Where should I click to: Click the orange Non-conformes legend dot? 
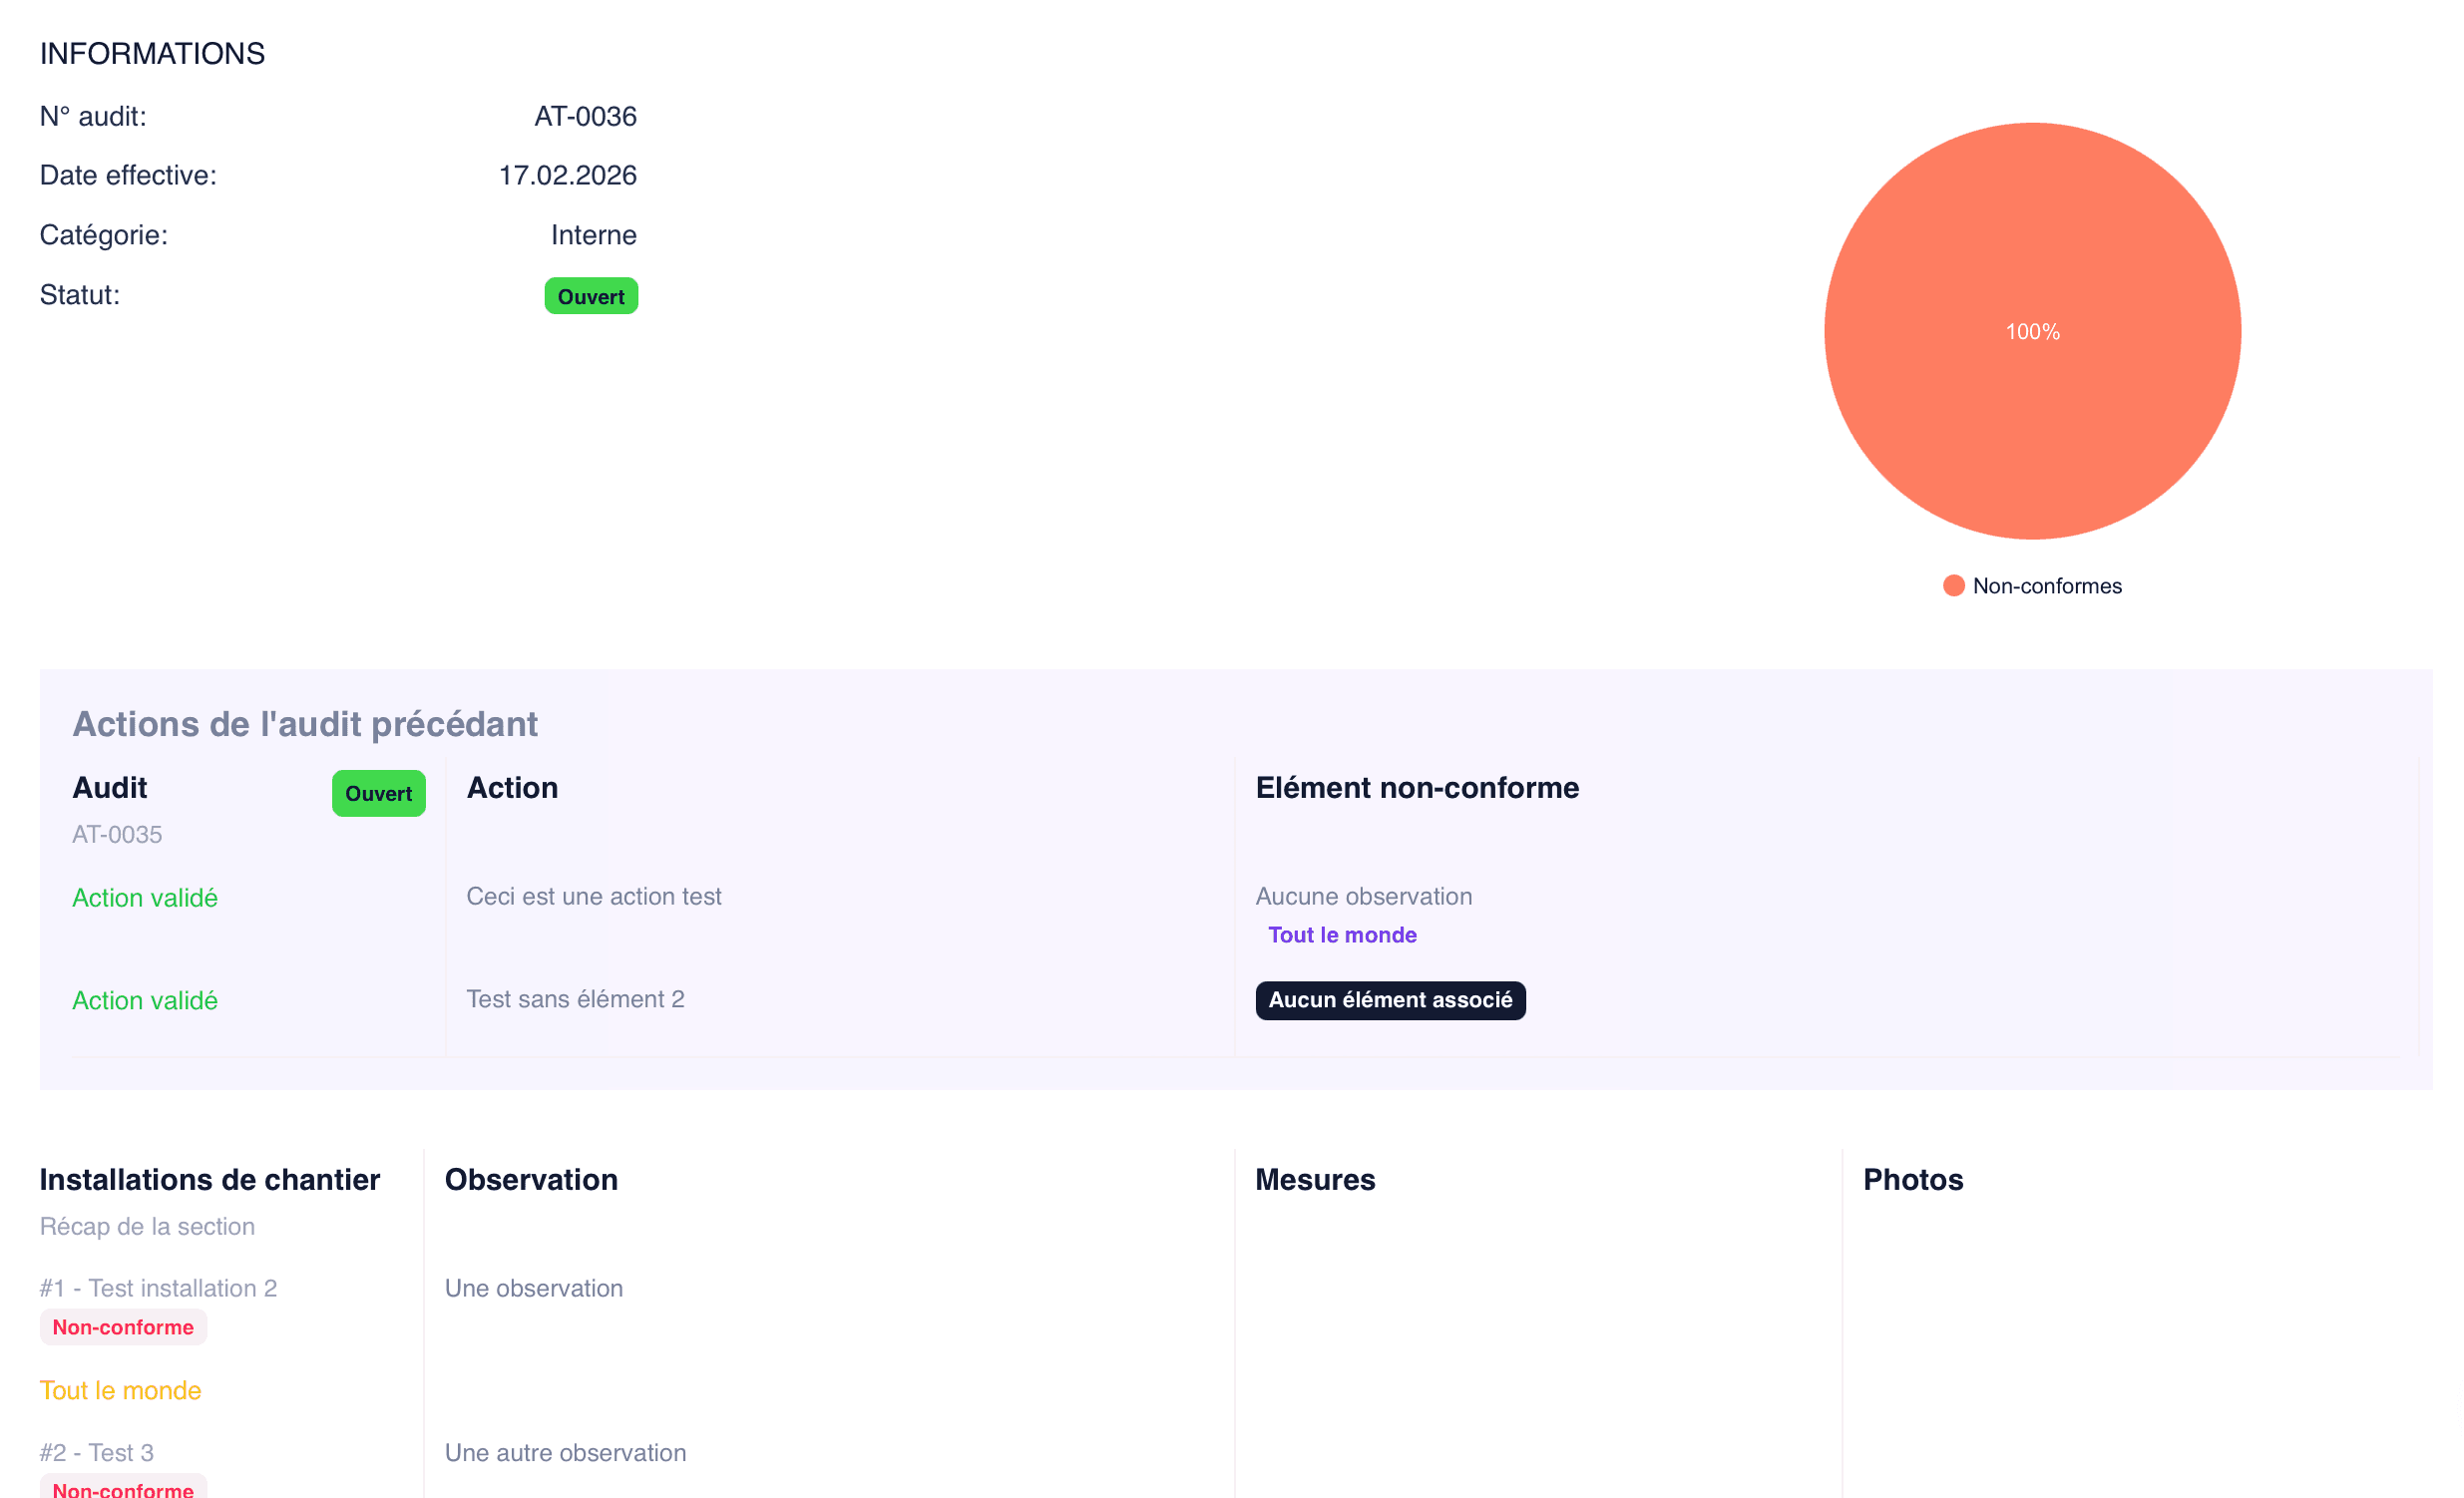(1953, 586)
